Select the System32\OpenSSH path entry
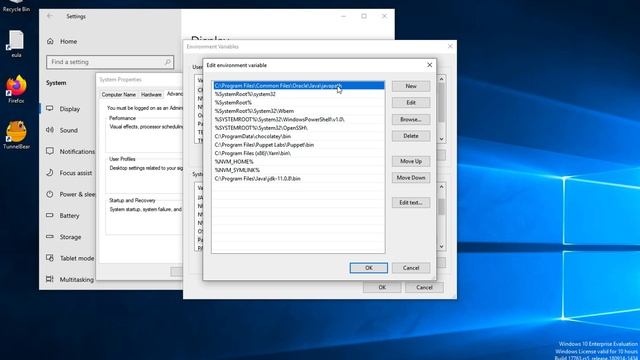640x360 pixels. tap(299, 128)
